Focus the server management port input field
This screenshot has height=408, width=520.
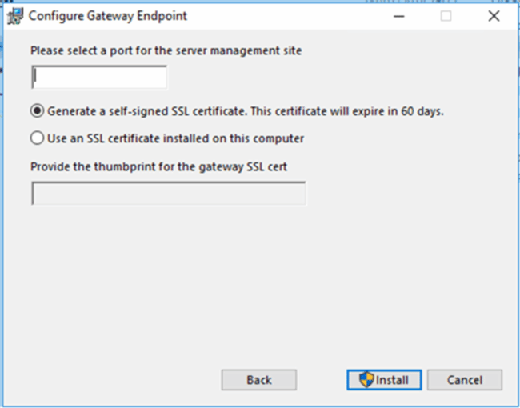(x=99, y=77)
